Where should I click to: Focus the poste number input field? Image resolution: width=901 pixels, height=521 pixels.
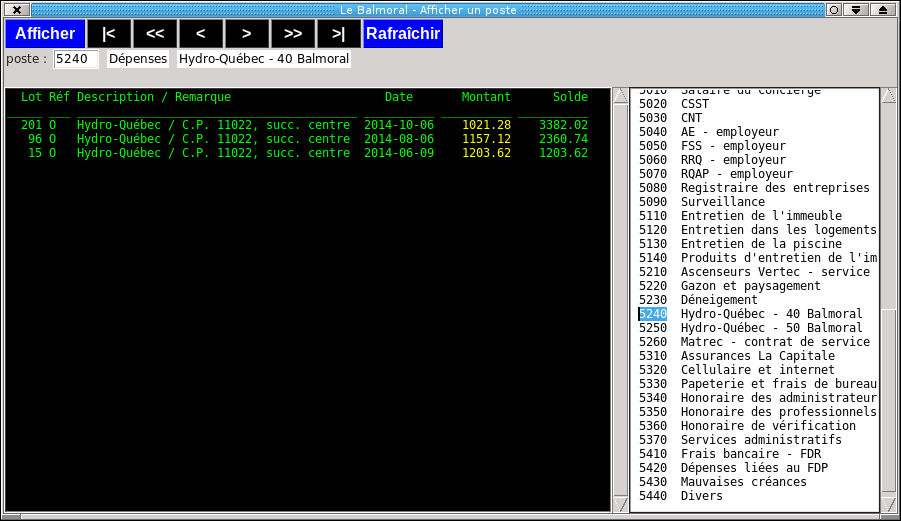pyautogui.click(x=76, y=59)
